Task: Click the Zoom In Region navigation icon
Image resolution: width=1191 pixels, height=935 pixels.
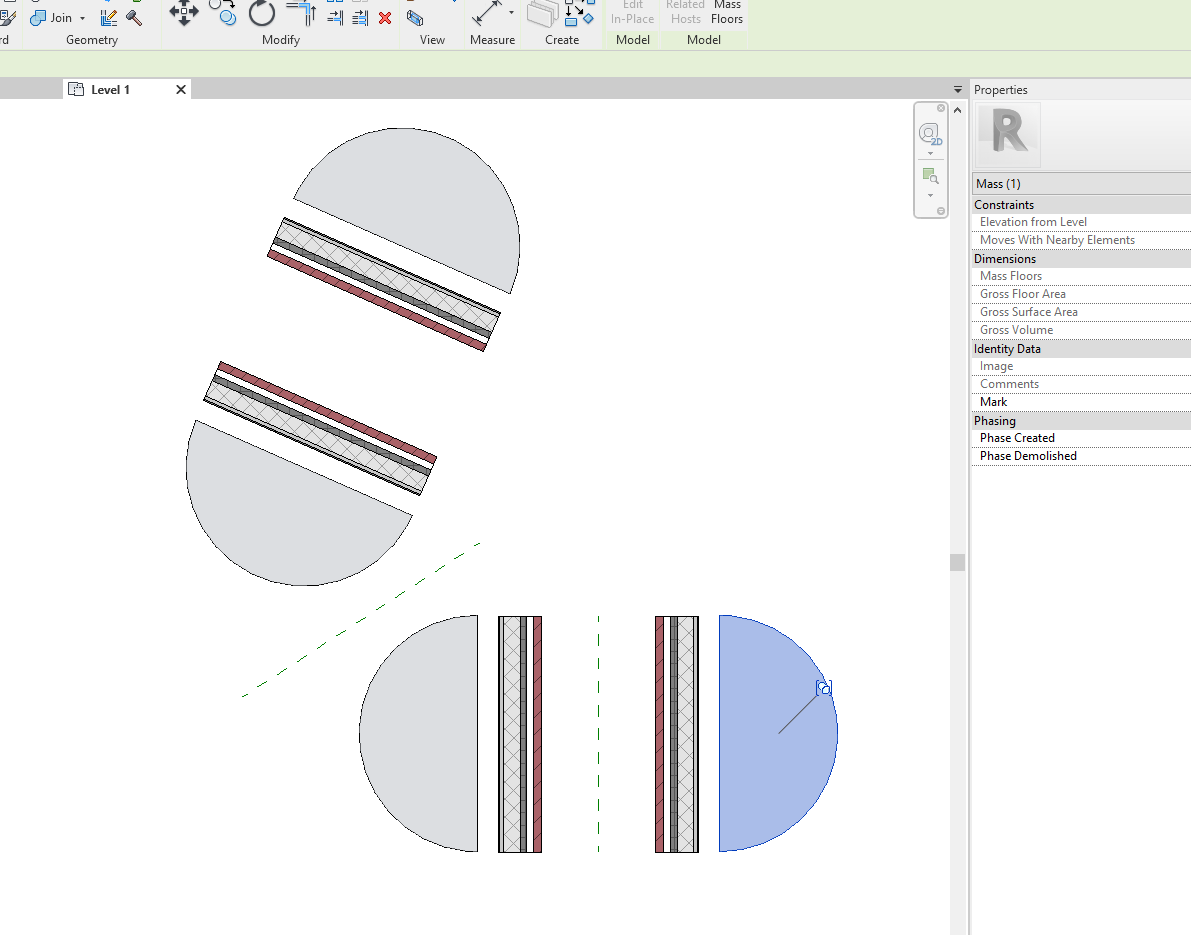Action: 931,175
